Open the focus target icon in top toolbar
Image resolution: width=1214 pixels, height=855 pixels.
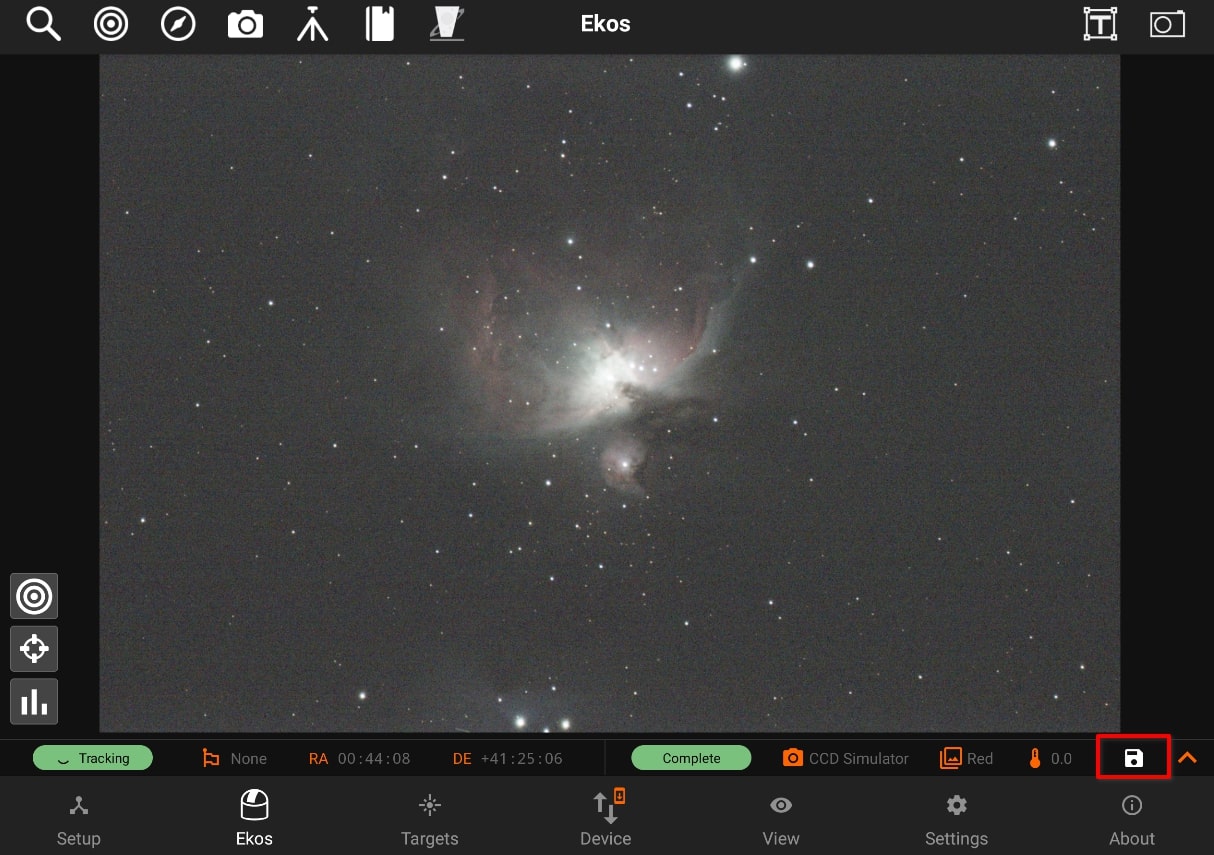click(x=111, y=24)
